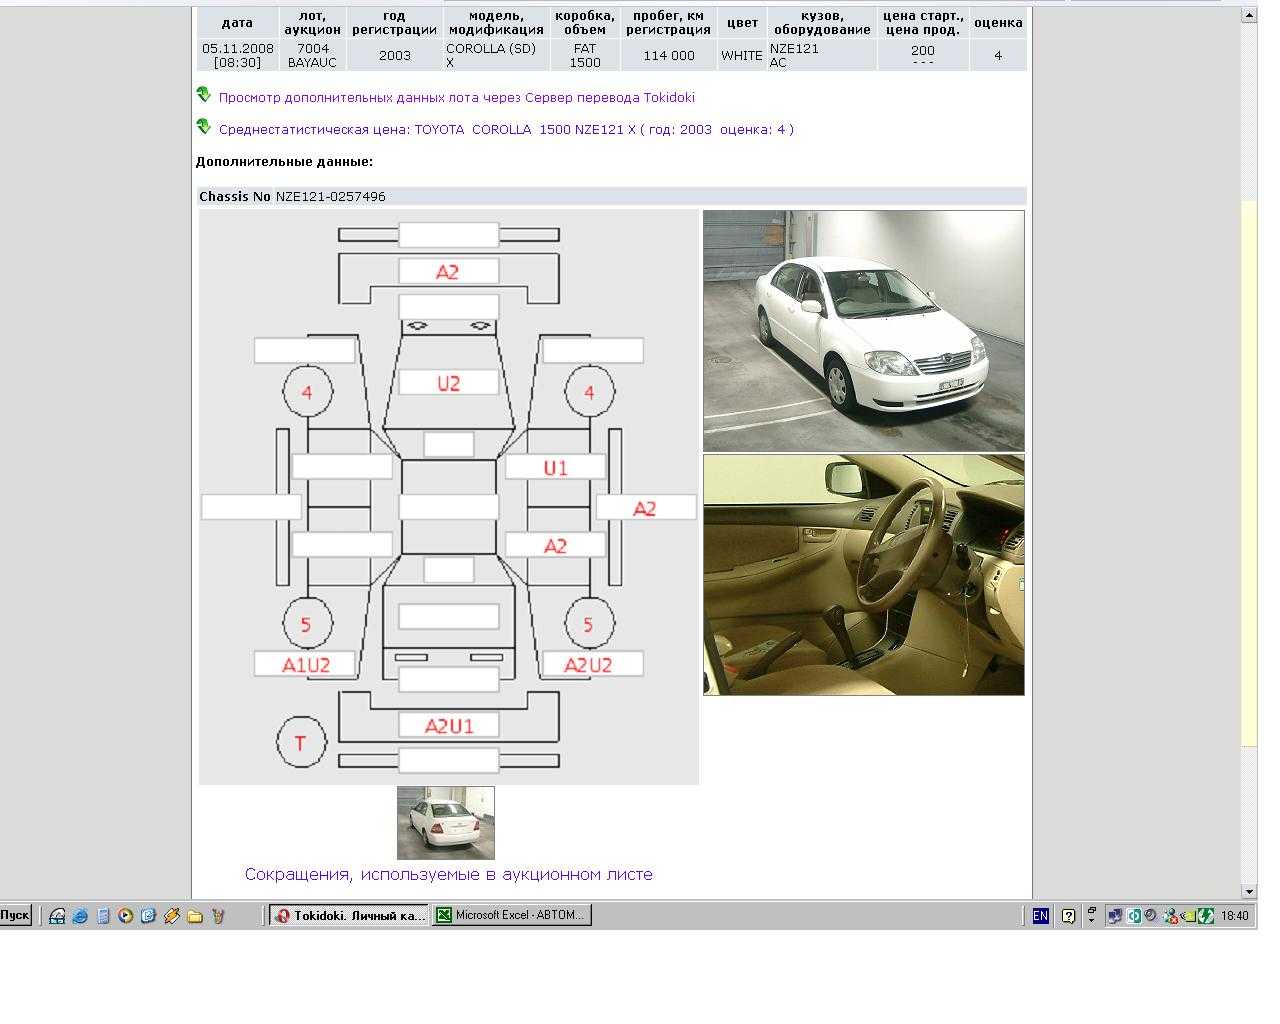
Task: Click transmission cell FAT 1500
Action: [585, 55]
